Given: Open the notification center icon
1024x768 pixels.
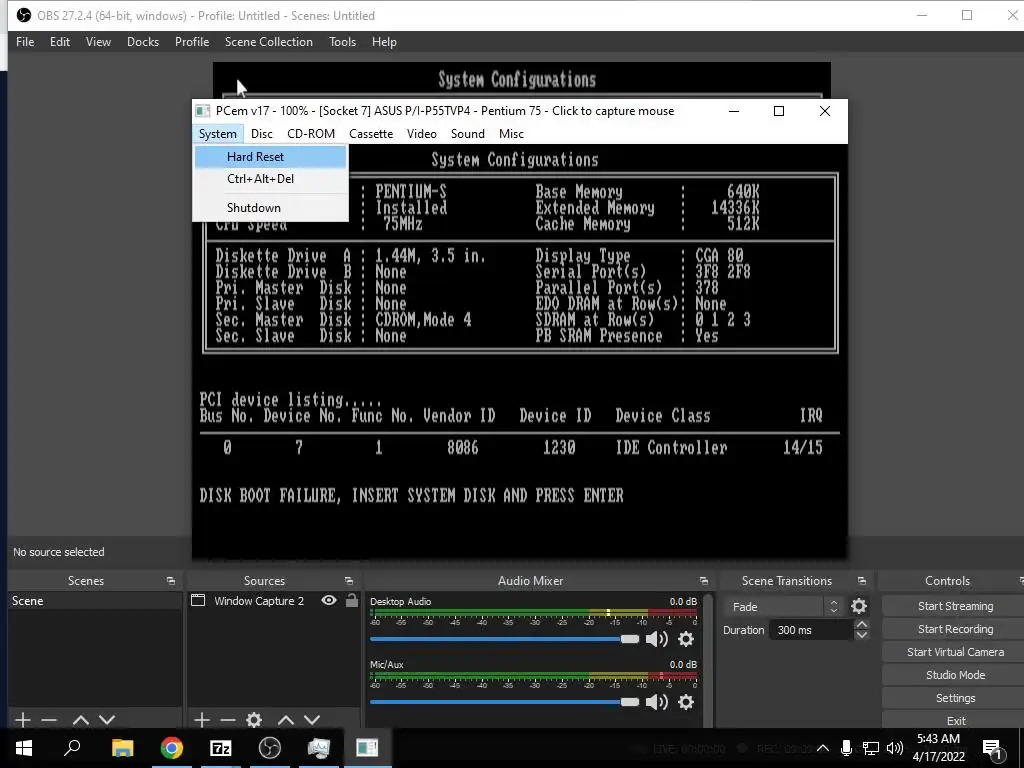Looking at the screenshot, I should click(x=992, y=748).
